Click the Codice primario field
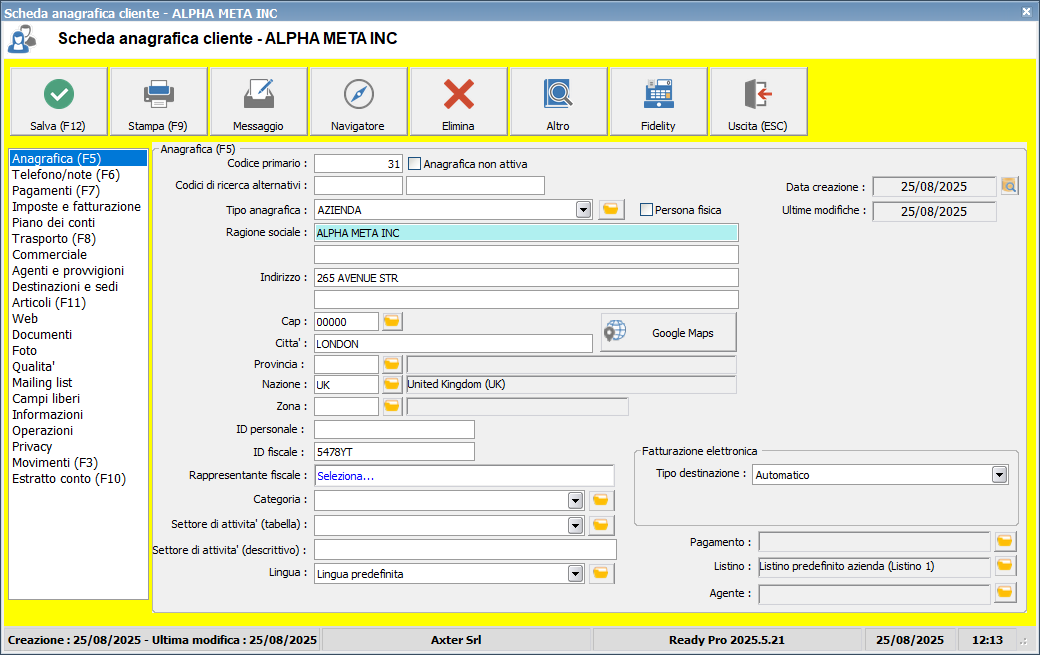 click(358, 164)
